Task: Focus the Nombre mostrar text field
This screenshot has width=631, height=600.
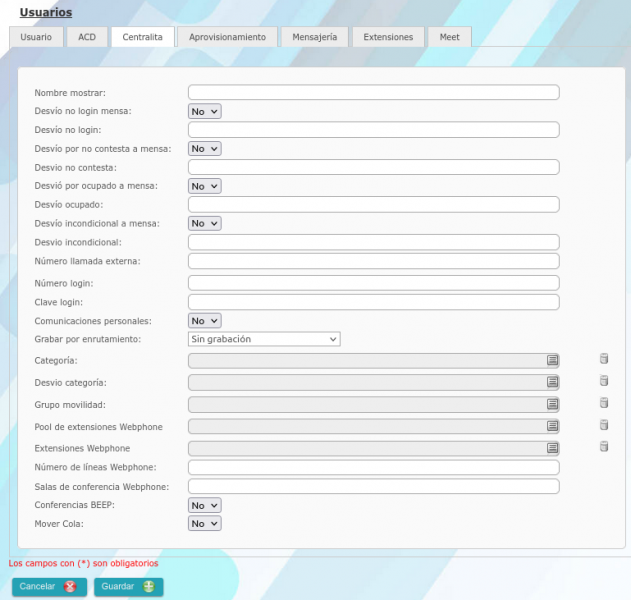Action: 373,92
